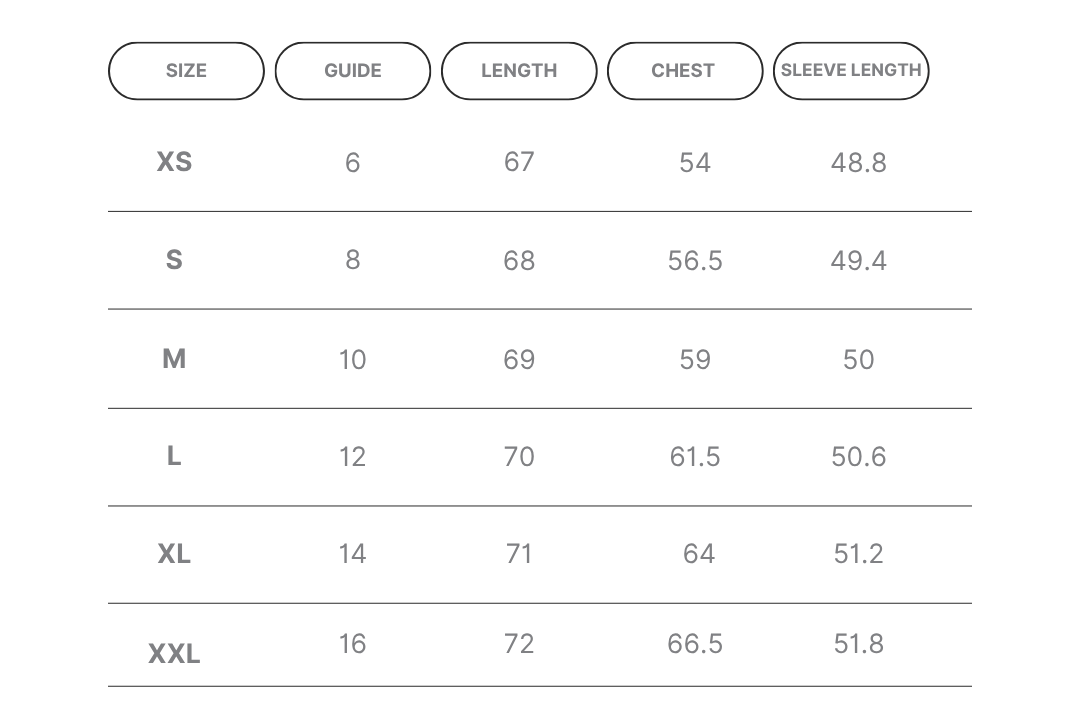The width and height of the screenshot is (1080, 720).
Task: Choose the M size label
Action: click(174, 359)
